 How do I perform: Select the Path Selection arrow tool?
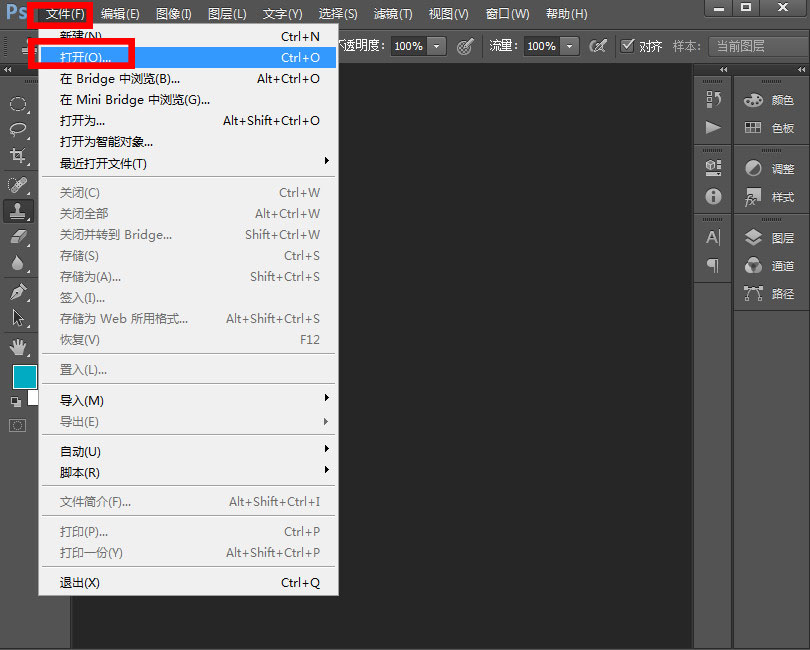point(18,318)
